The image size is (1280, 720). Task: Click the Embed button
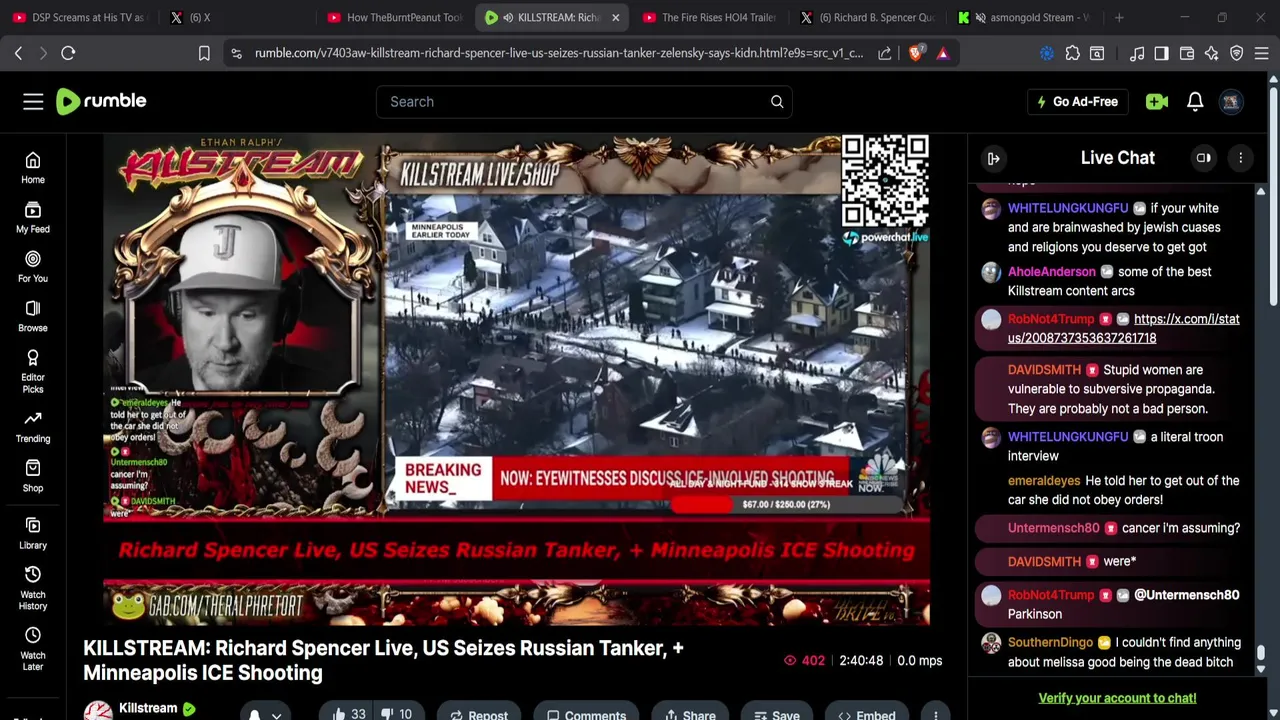866,713
